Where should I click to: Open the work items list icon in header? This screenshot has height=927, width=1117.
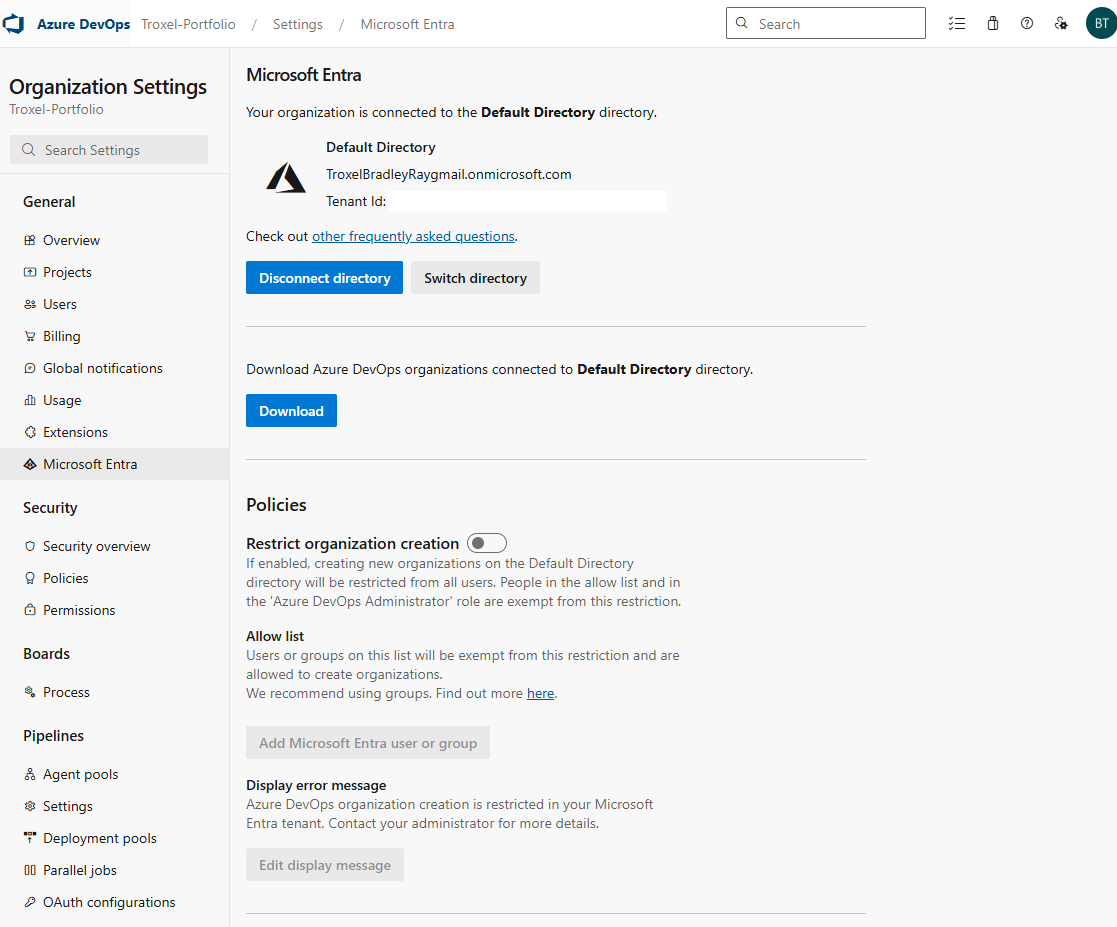(957, 24)
